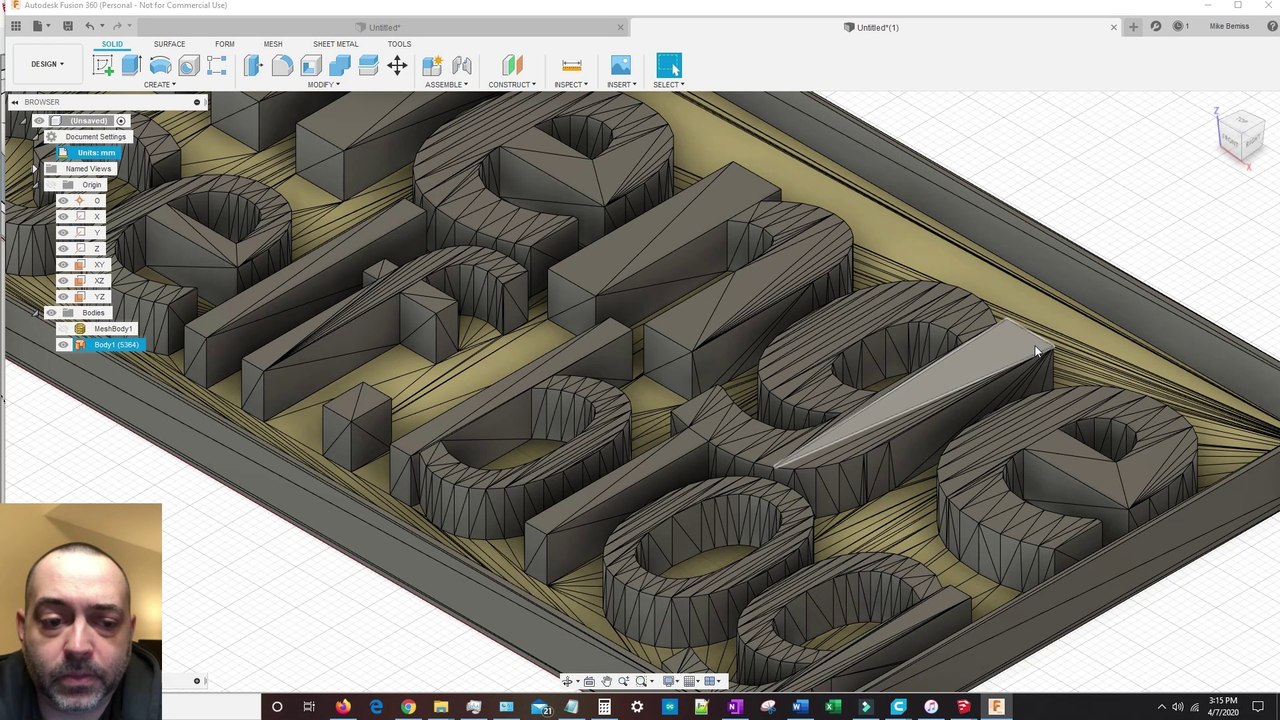Image resolution: width=1280 pixels, height=720 pixels.
Task: Open the INSERT dropdown menu
Action: coord(621,85)
